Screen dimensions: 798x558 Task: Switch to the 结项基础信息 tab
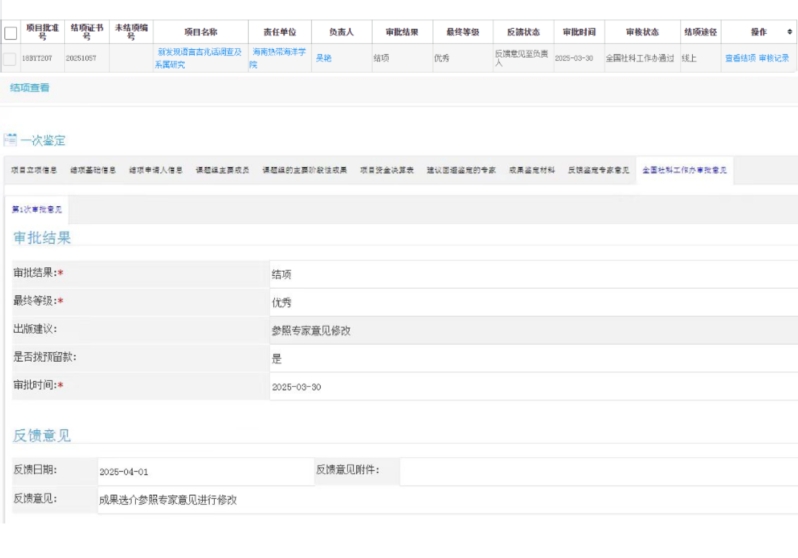click(93, 170)
